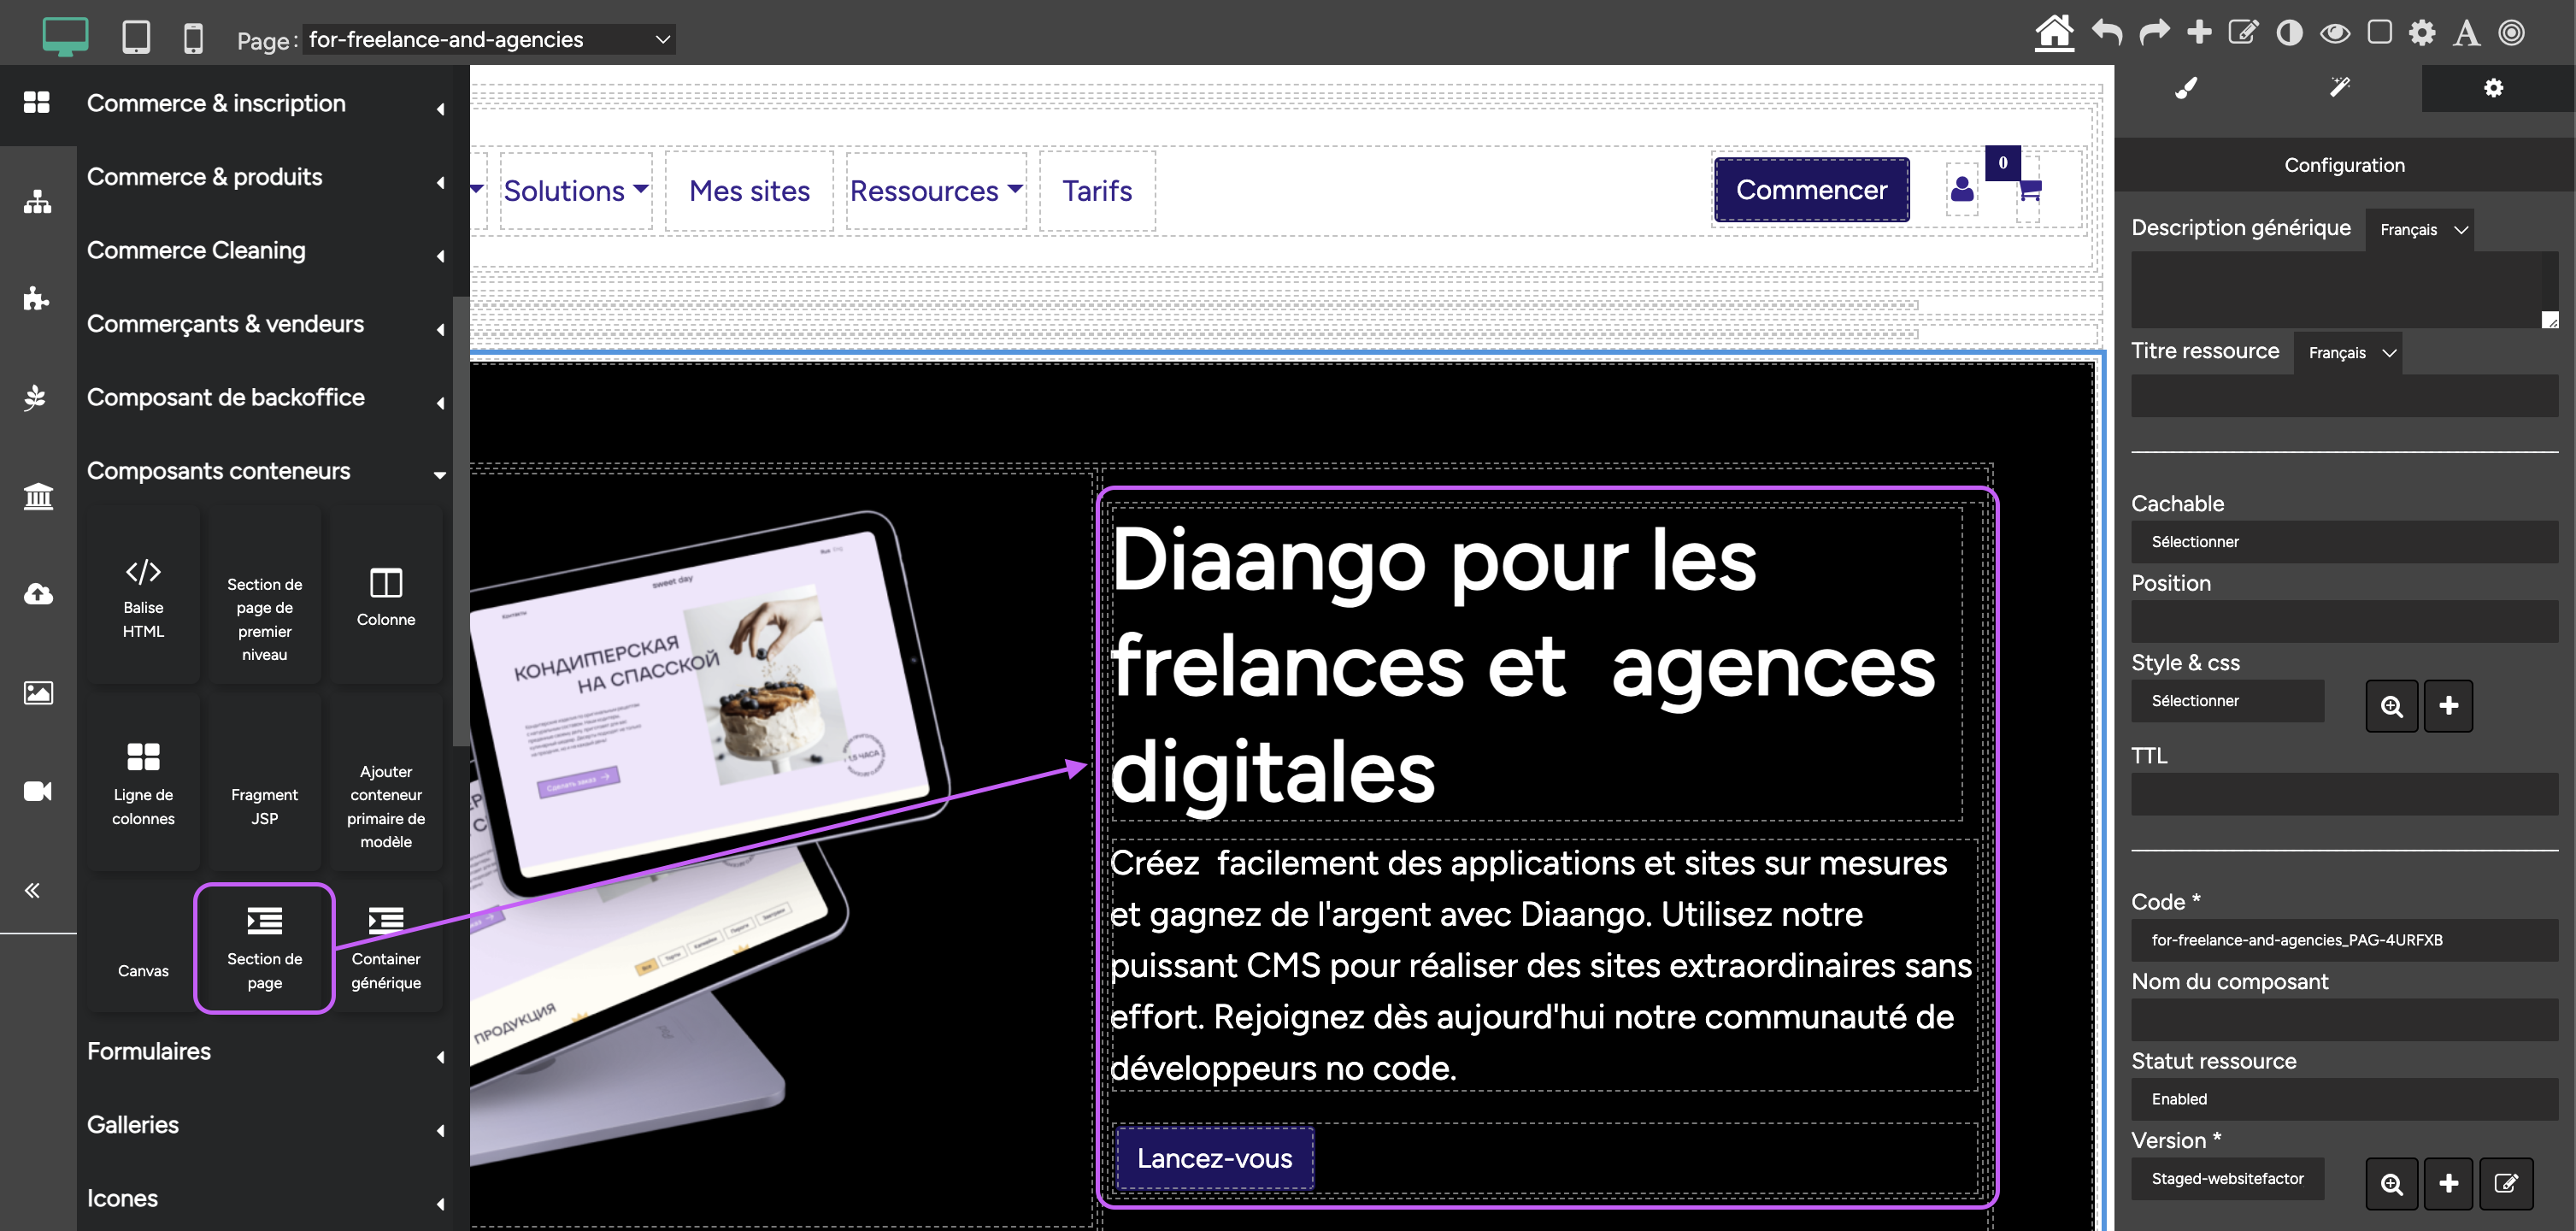This screenshot has height=1231, width=2576.
Task: Switch to tablet preview mode
Action: point(136,37)
